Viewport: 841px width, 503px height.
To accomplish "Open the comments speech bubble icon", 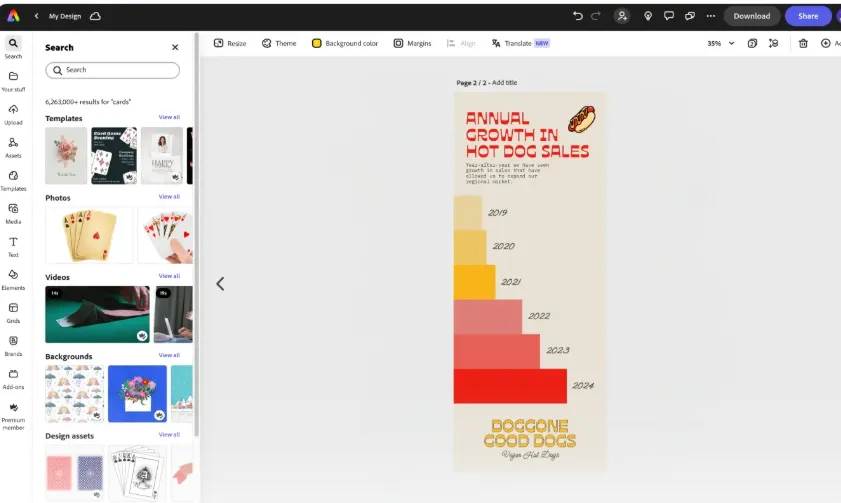I will (669, 16).
